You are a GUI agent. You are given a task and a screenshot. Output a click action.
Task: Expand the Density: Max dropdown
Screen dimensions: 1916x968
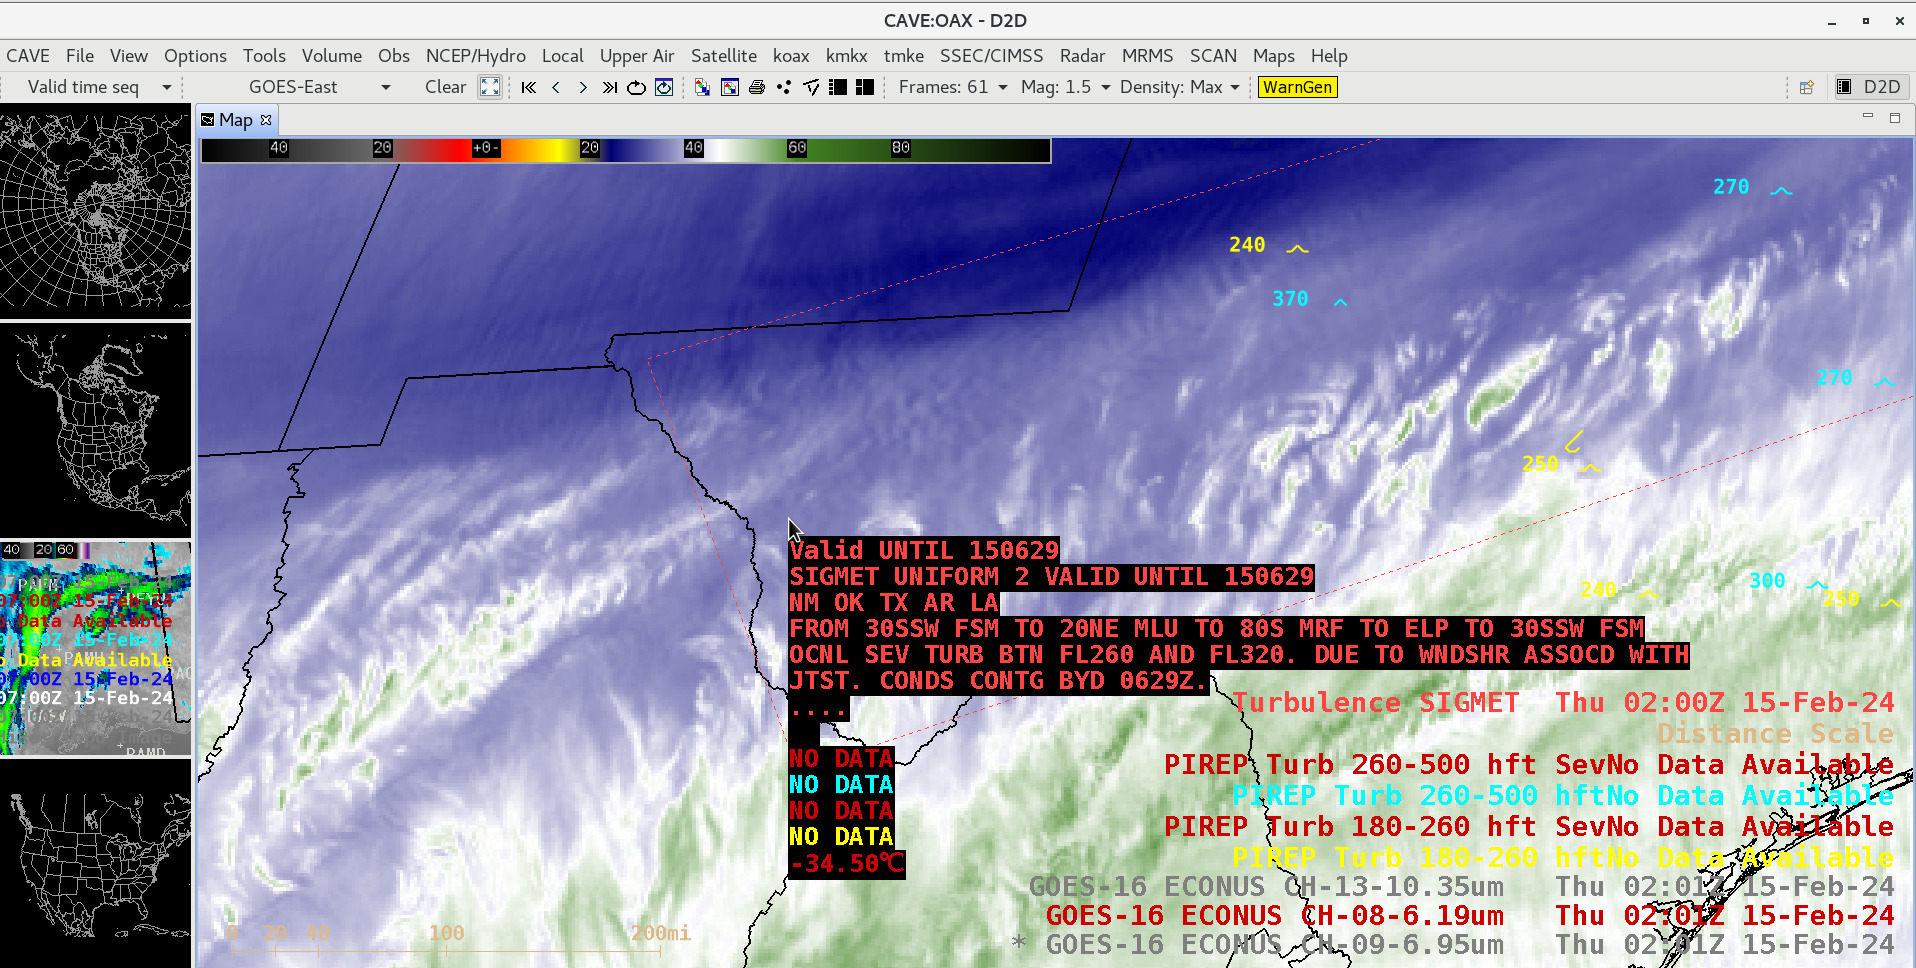[x=1180, y=87]
